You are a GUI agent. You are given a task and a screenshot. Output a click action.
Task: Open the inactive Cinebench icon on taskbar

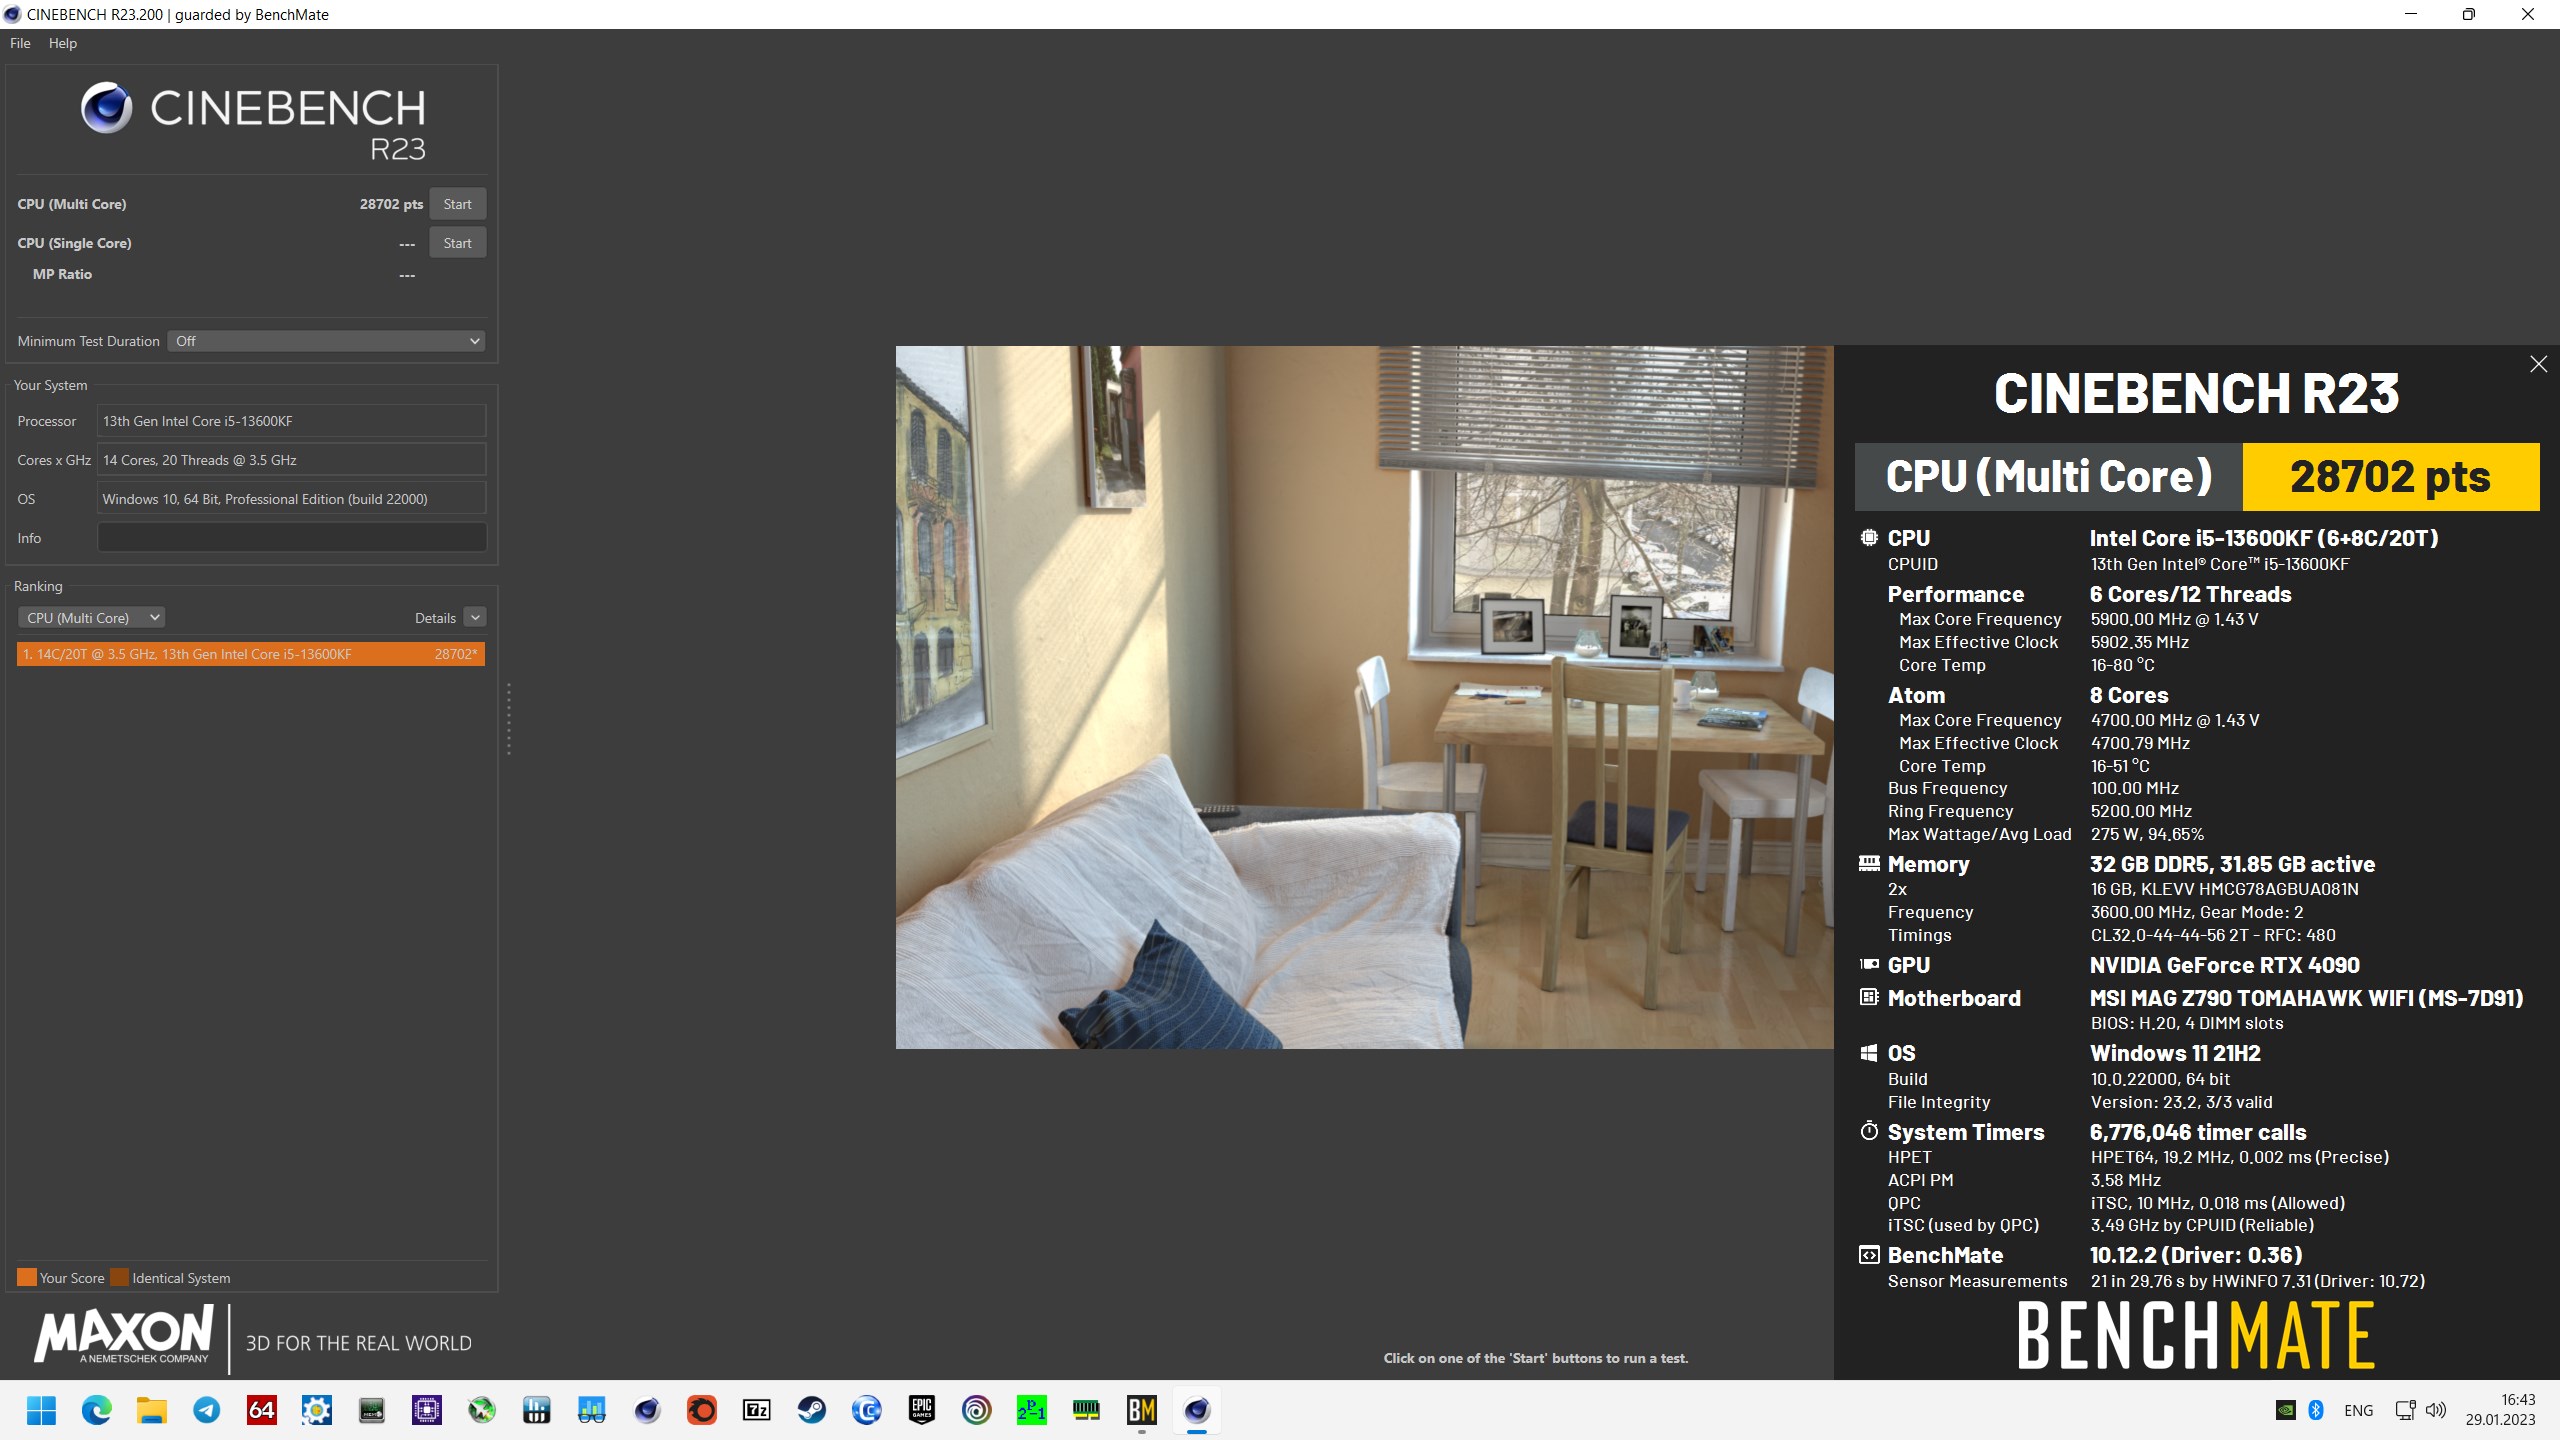click(x=647, y=1410)
